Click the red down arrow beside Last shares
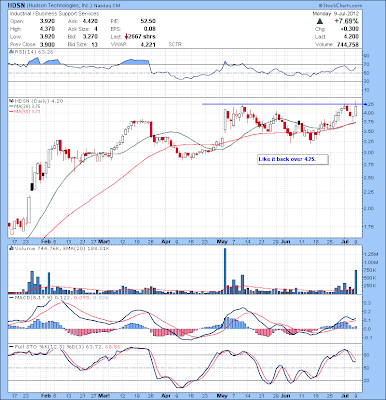Image resolution: width=386 pixels, height=400 pixels. [x=127, y=37]
